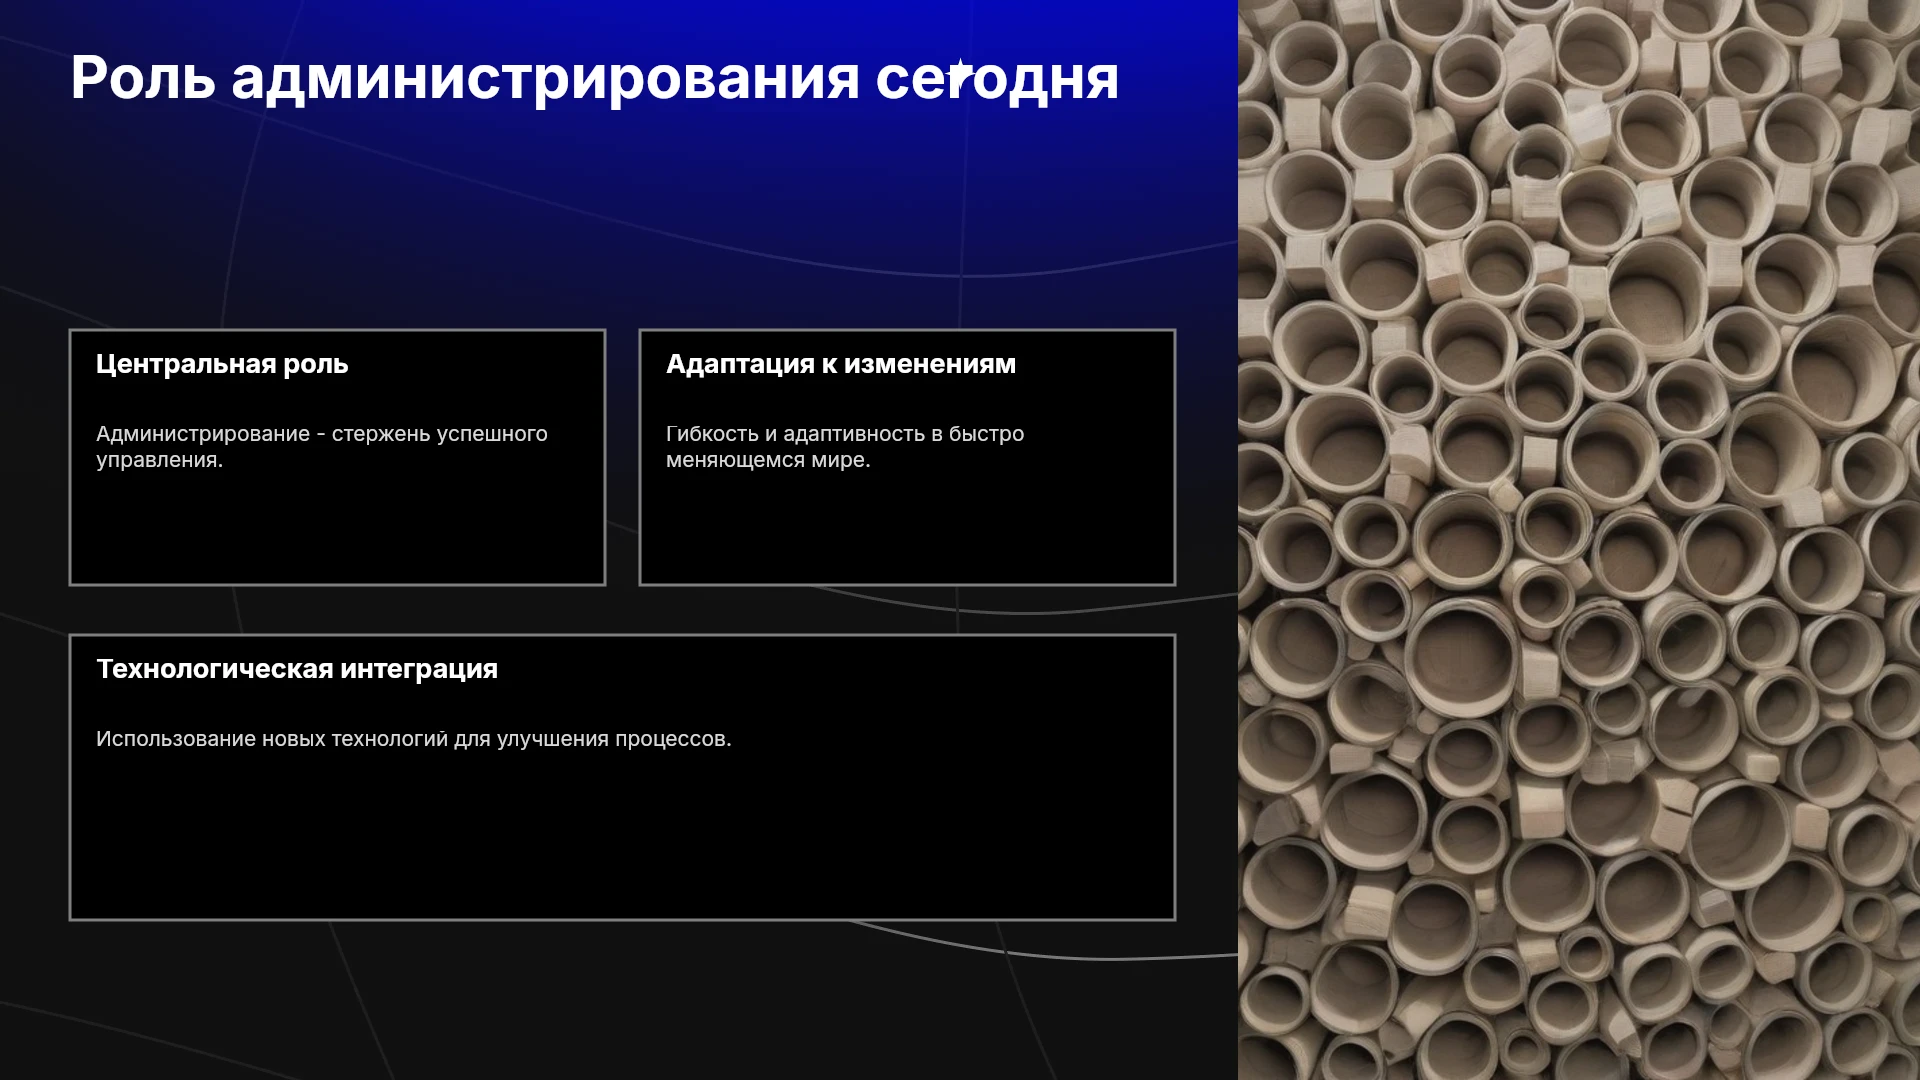This screenshot has width=1920, height=1080.
Task: Click the "Технологическая интеграция" heading
Action: pyautogui.click(x=297, y=669)
